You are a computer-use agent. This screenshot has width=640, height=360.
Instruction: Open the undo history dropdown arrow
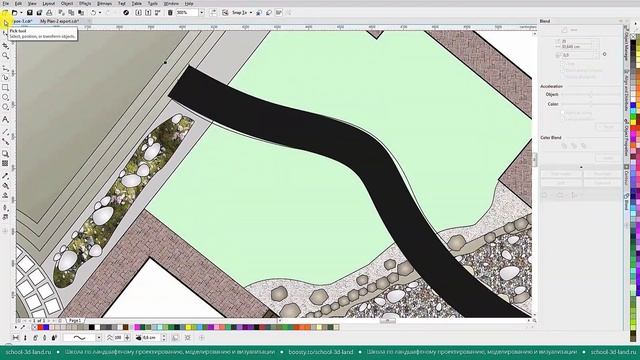[x=100, y=13]
